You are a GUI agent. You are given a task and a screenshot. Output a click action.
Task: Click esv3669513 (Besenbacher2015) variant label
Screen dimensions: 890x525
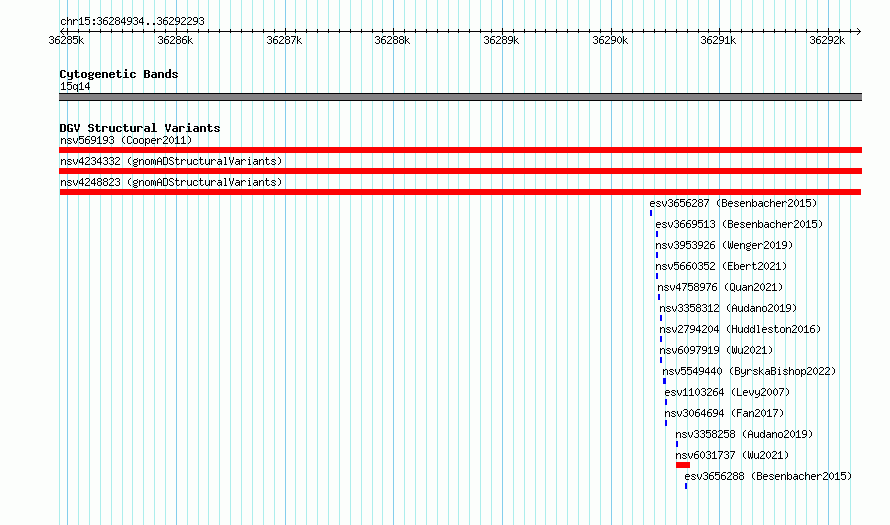click(x=739, y=224)
